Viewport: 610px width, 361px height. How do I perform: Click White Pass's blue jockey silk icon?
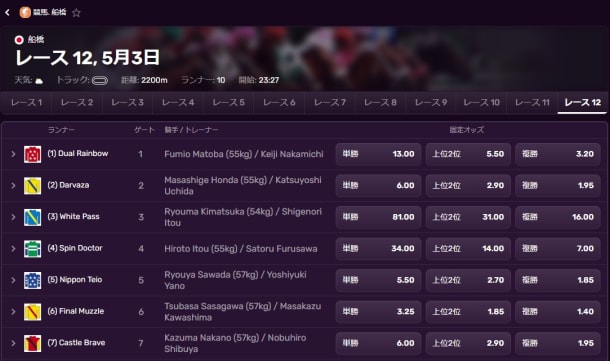click(33, 217)
